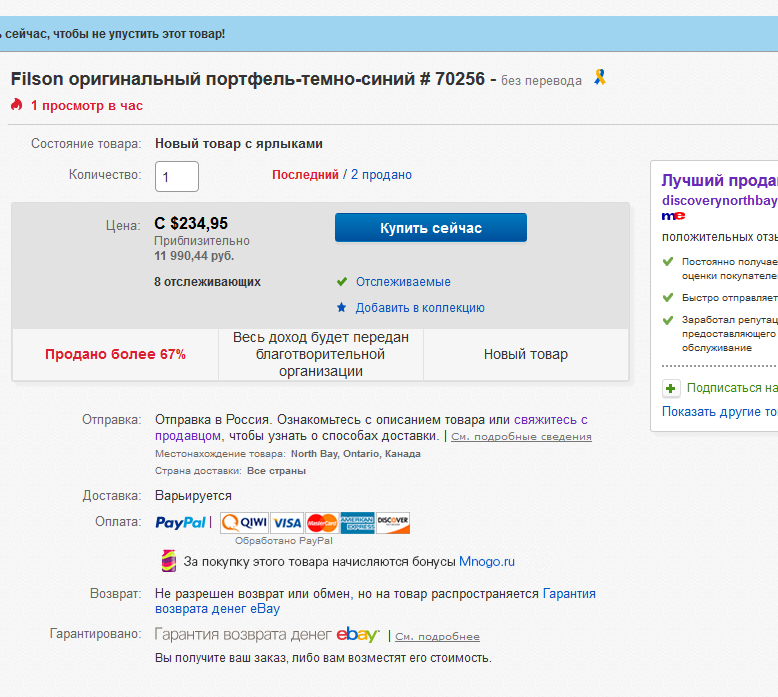Click 'North Bay, Ontario, Канада' location text
Image resolution: width=778 pixels, height=697 pixels.
coord(355,454)
